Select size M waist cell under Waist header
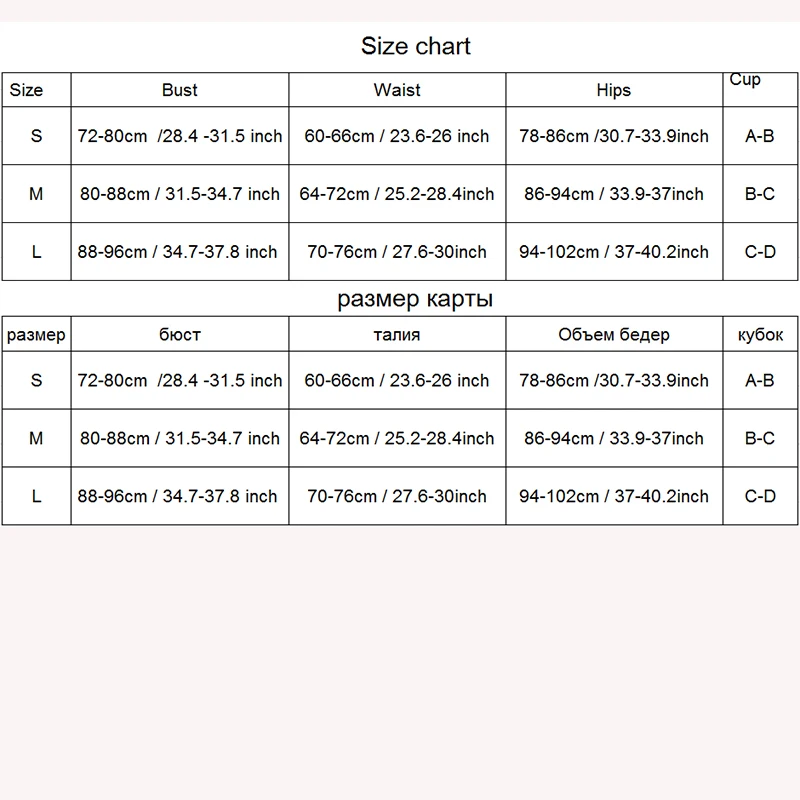 (x=397, y=194)
